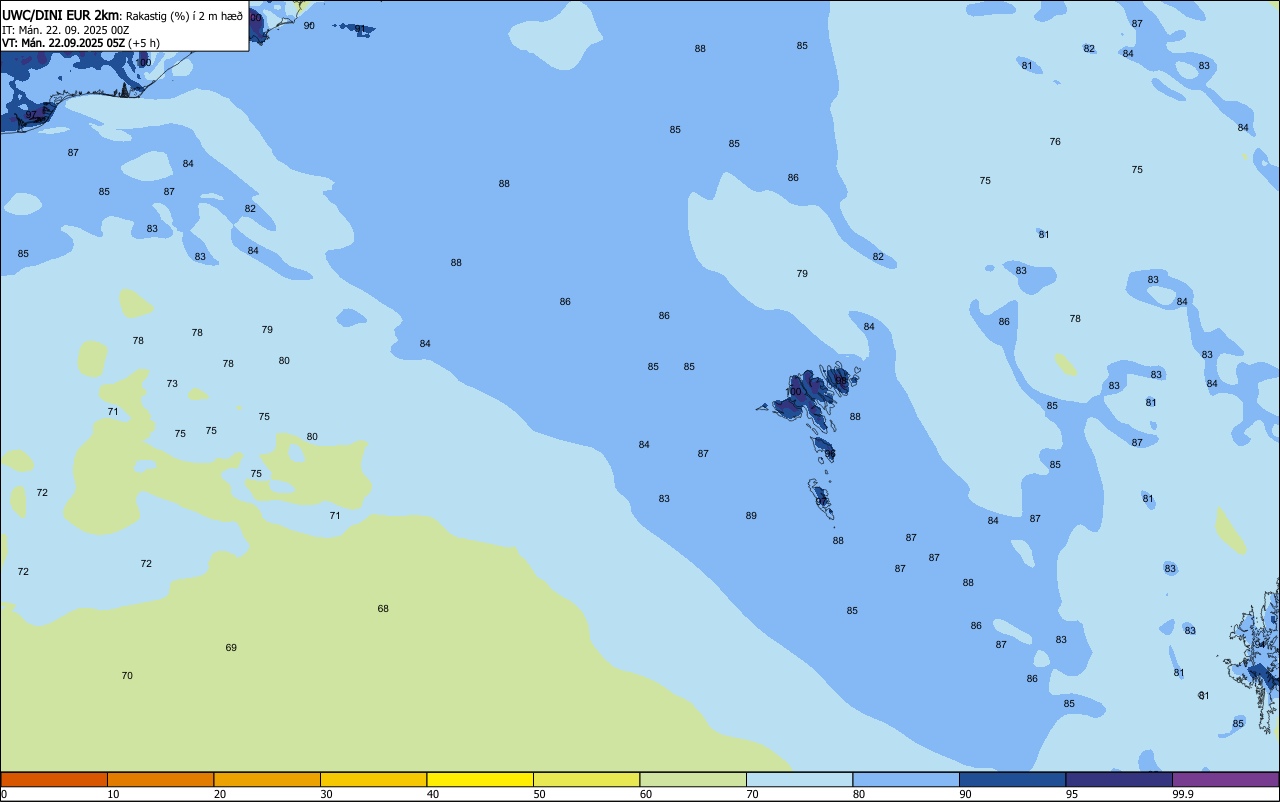Click the 80–90 medium blue legend swatch
Image resolution: width=1280 pixels, height=802 pixels.
(x=906, y=779)
